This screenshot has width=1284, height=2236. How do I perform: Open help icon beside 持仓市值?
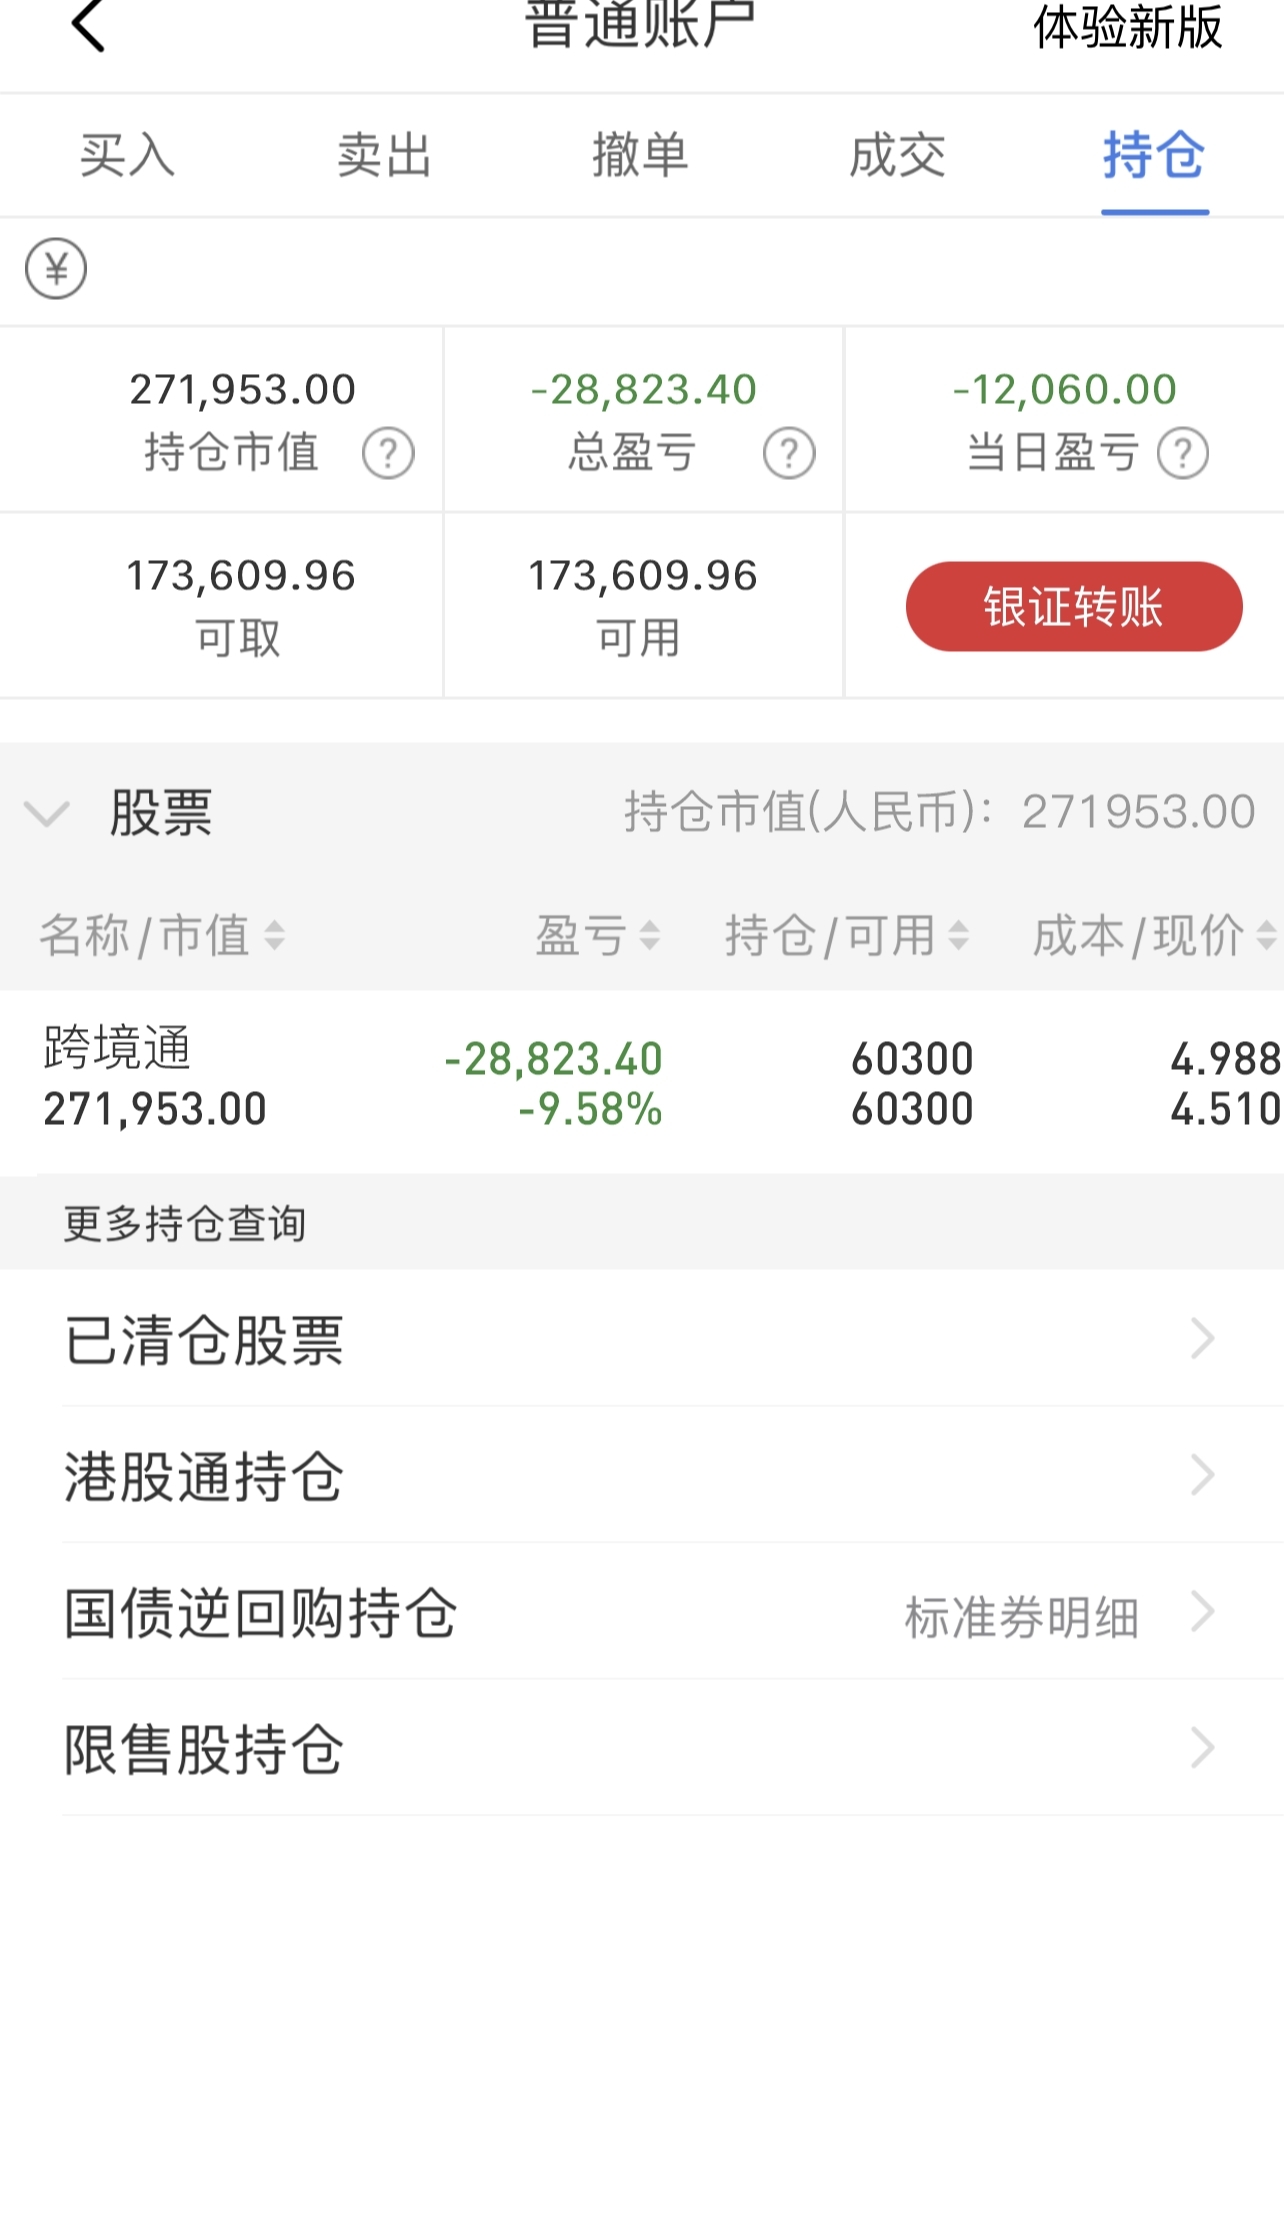(388, 453)
